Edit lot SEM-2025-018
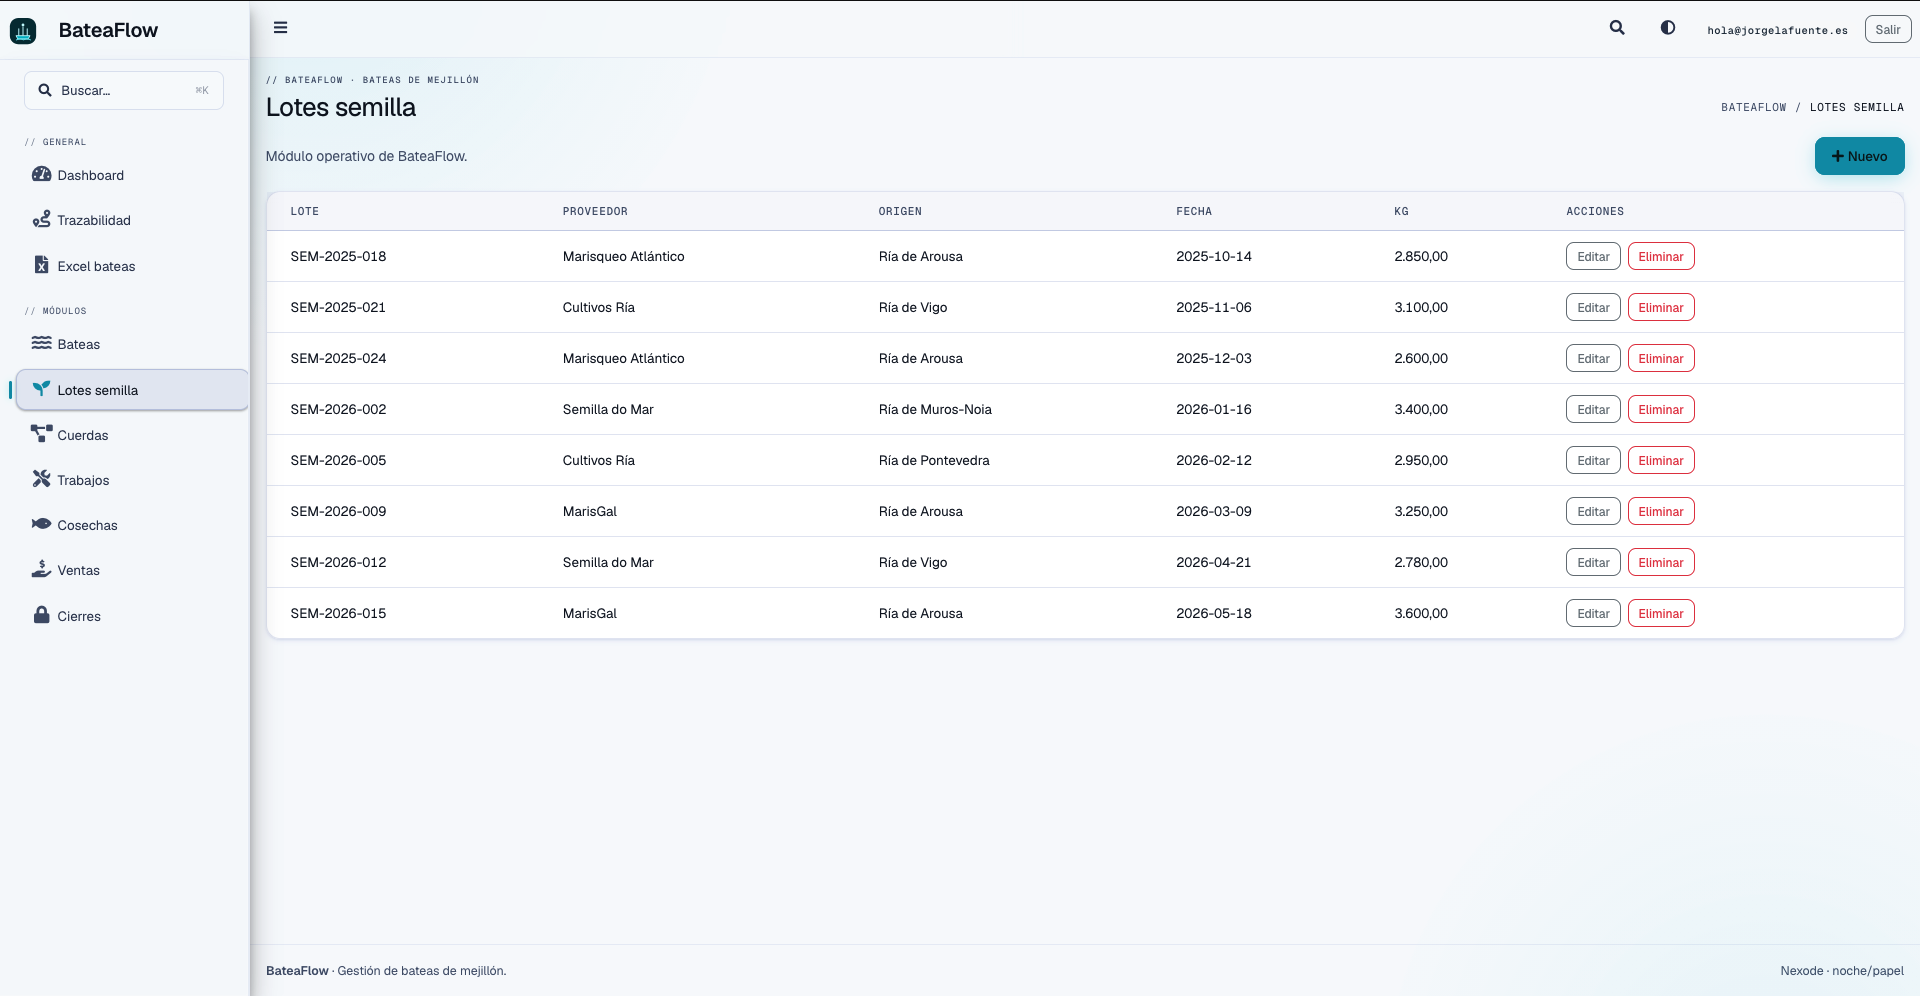Screen dimensions: 1920x996 pos(1592,257)
